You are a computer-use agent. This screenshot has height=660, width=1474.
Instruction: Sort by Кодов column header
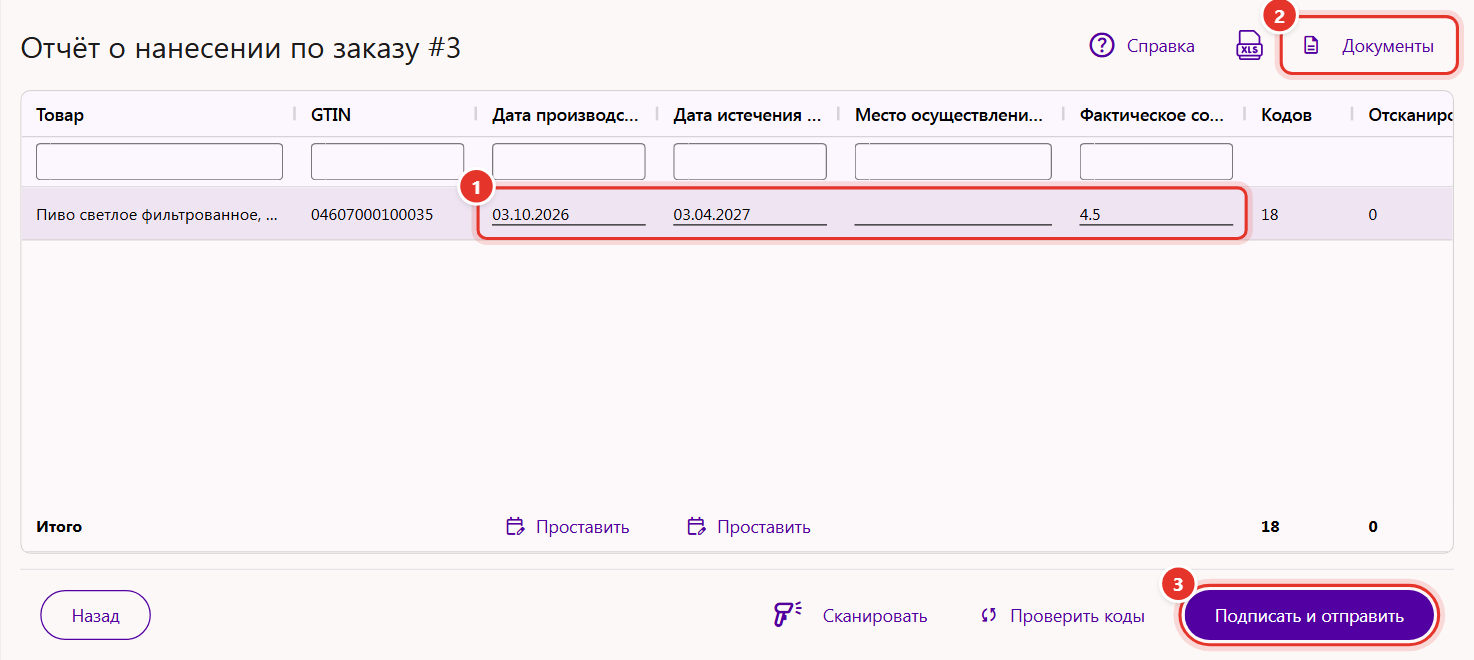pos(1286,115)
